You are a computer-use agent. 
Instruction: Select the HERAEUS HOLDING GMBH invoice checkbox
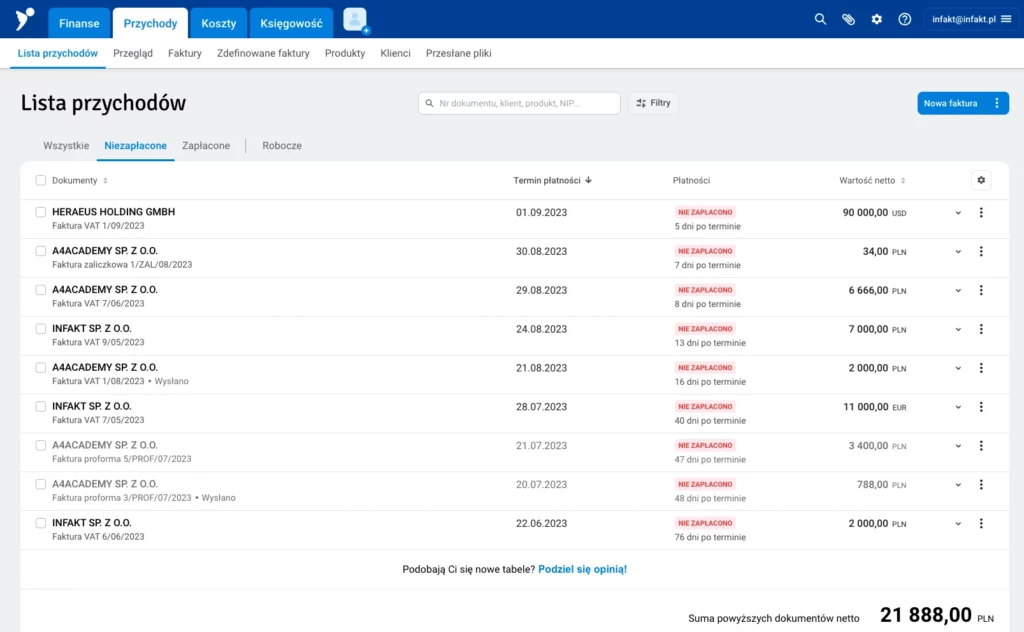41,212
